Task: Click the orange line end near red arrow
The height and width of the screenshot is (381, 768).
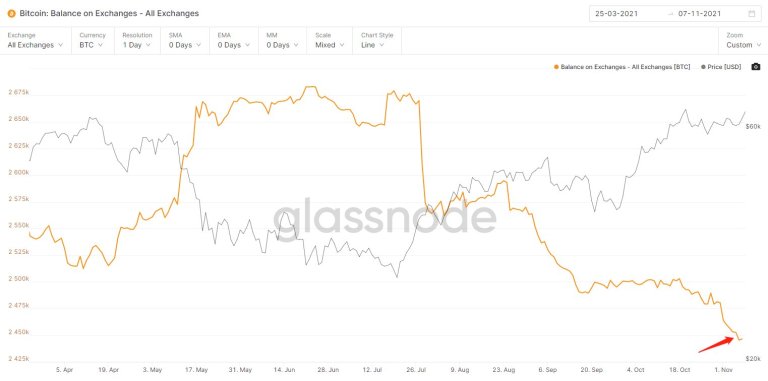Action: 740,339
